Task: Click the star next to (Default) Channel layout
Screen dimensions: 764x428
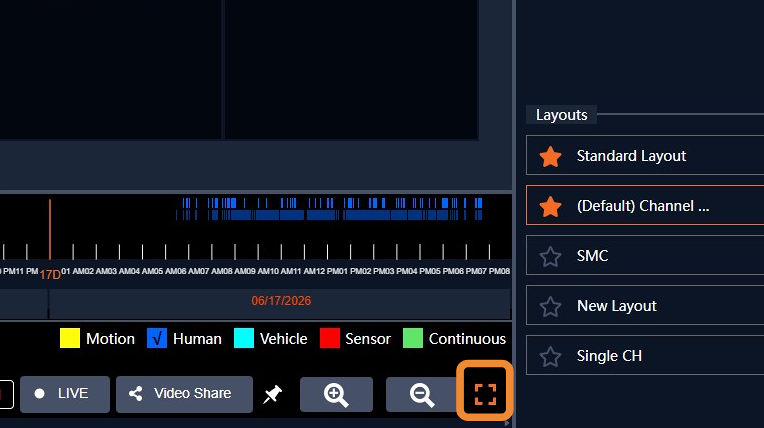Action: (x=550, y=206)
